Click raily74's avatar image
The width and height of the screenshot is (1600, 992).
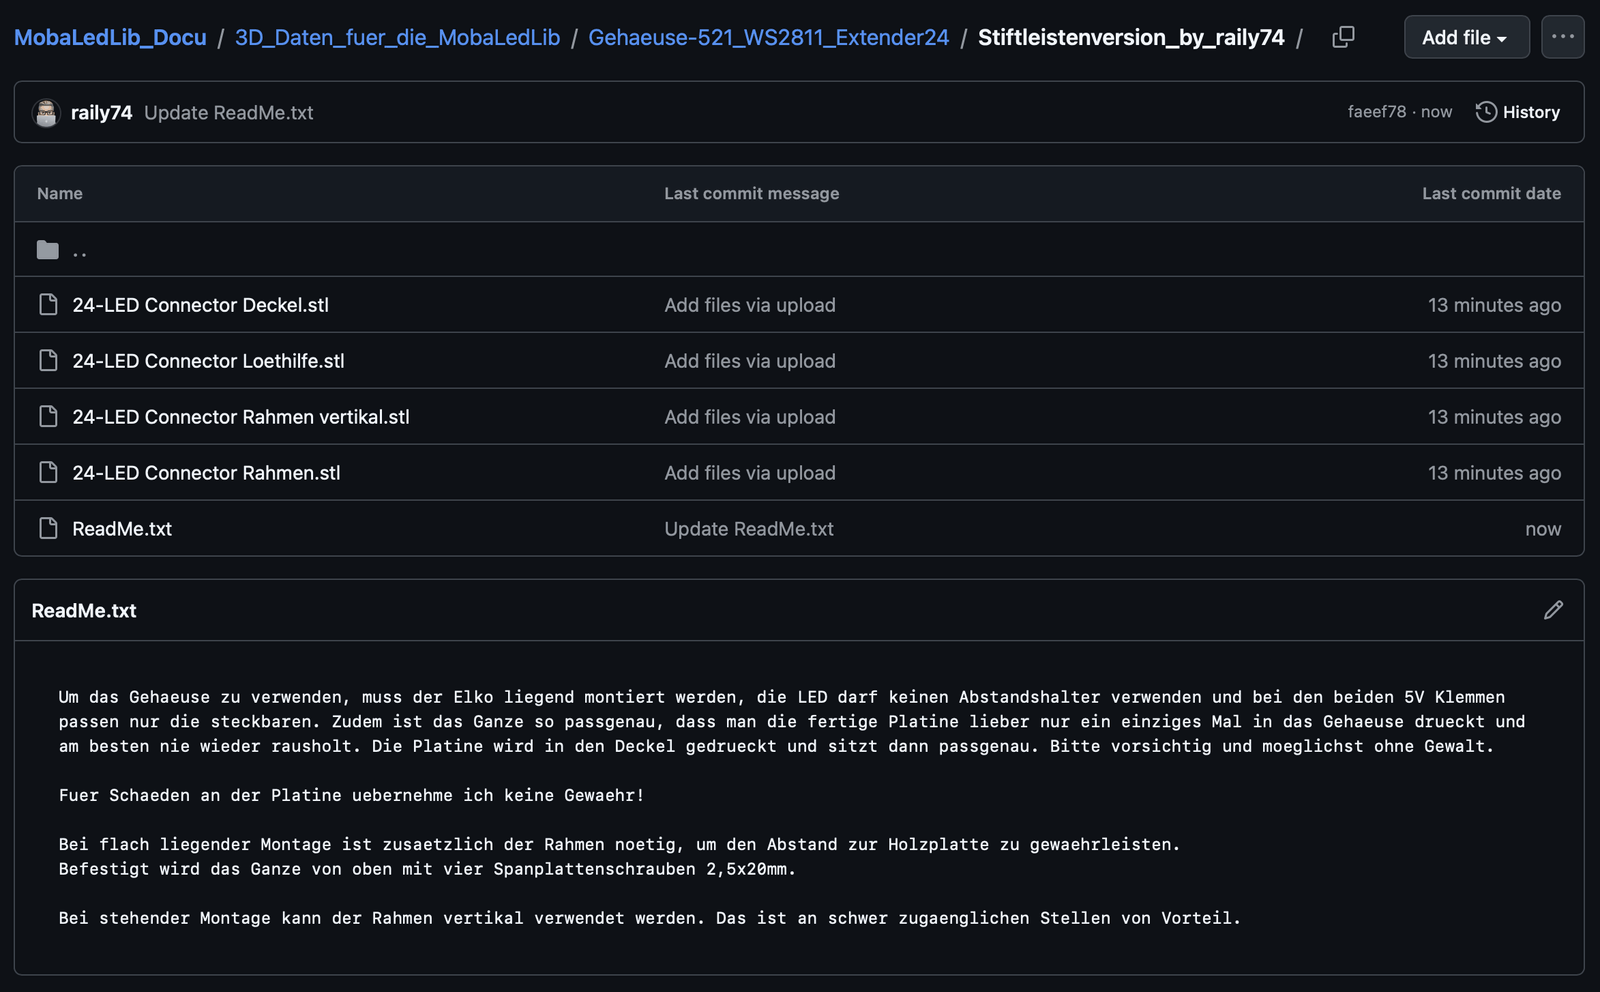click(46, 113)
